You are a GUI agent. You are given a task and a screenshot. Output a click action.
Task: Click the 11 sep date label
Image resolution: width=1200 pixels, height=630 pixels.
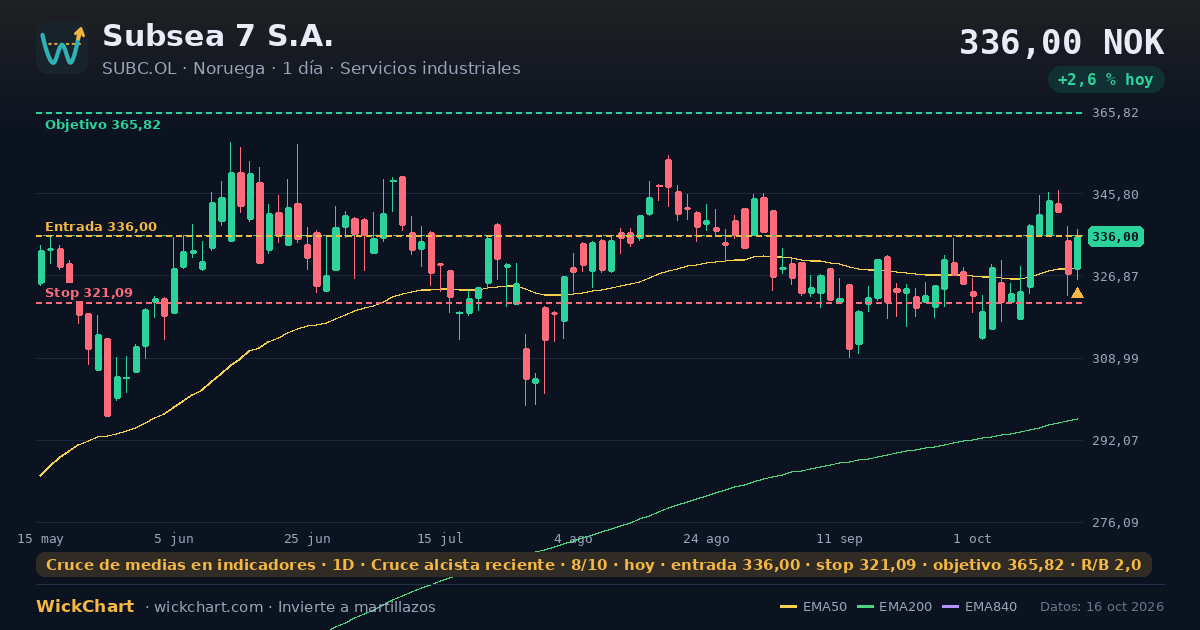839,538
